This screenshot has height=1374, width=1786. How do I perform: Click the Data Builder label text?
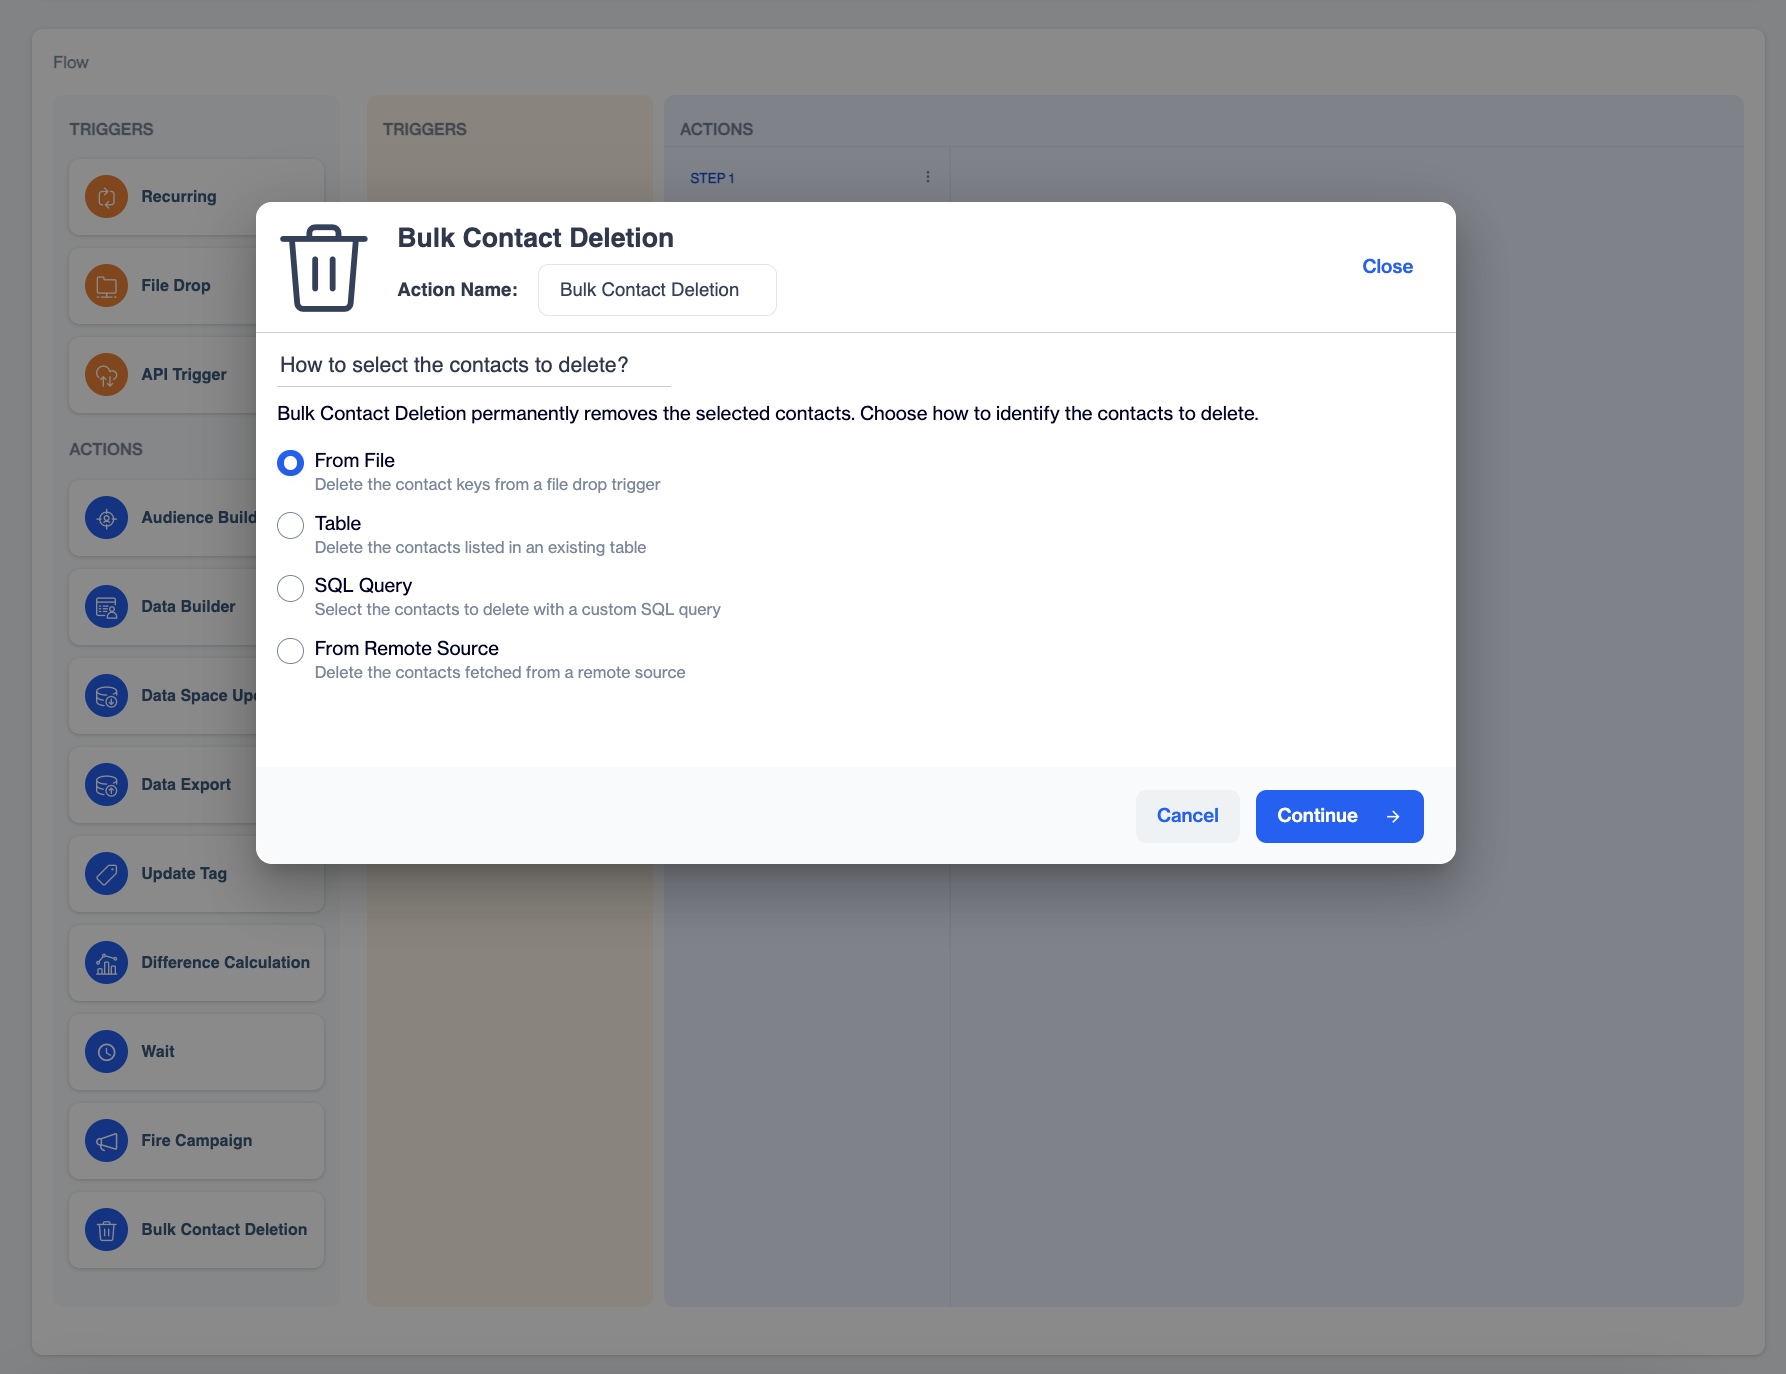point(188,606)
